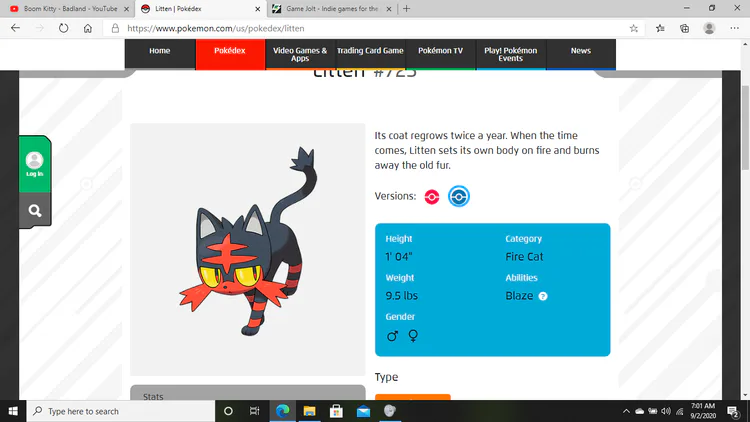Open Microsoft Store from taskbar
This screenshot has width=750, height=422.
[x=336, y=411]
